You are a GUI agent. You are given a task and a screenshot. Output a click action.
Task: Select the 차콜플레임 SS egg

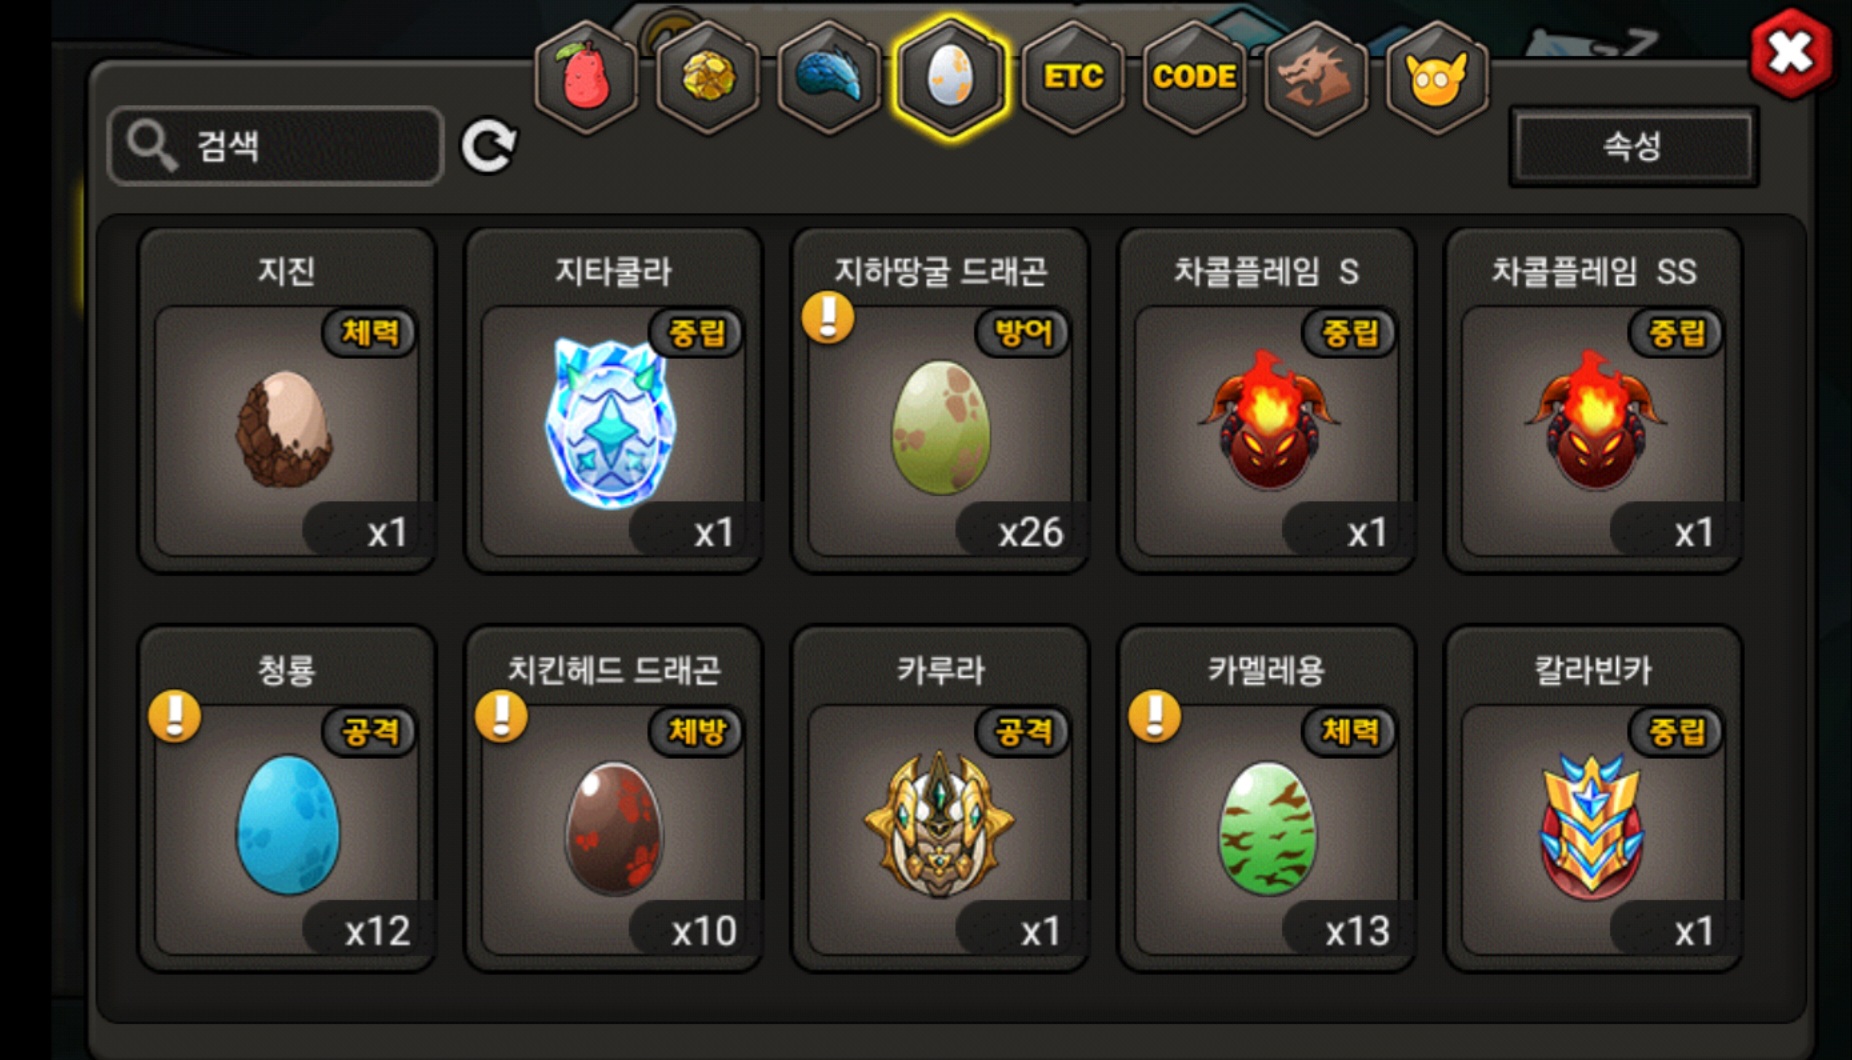coord(1594,400)
